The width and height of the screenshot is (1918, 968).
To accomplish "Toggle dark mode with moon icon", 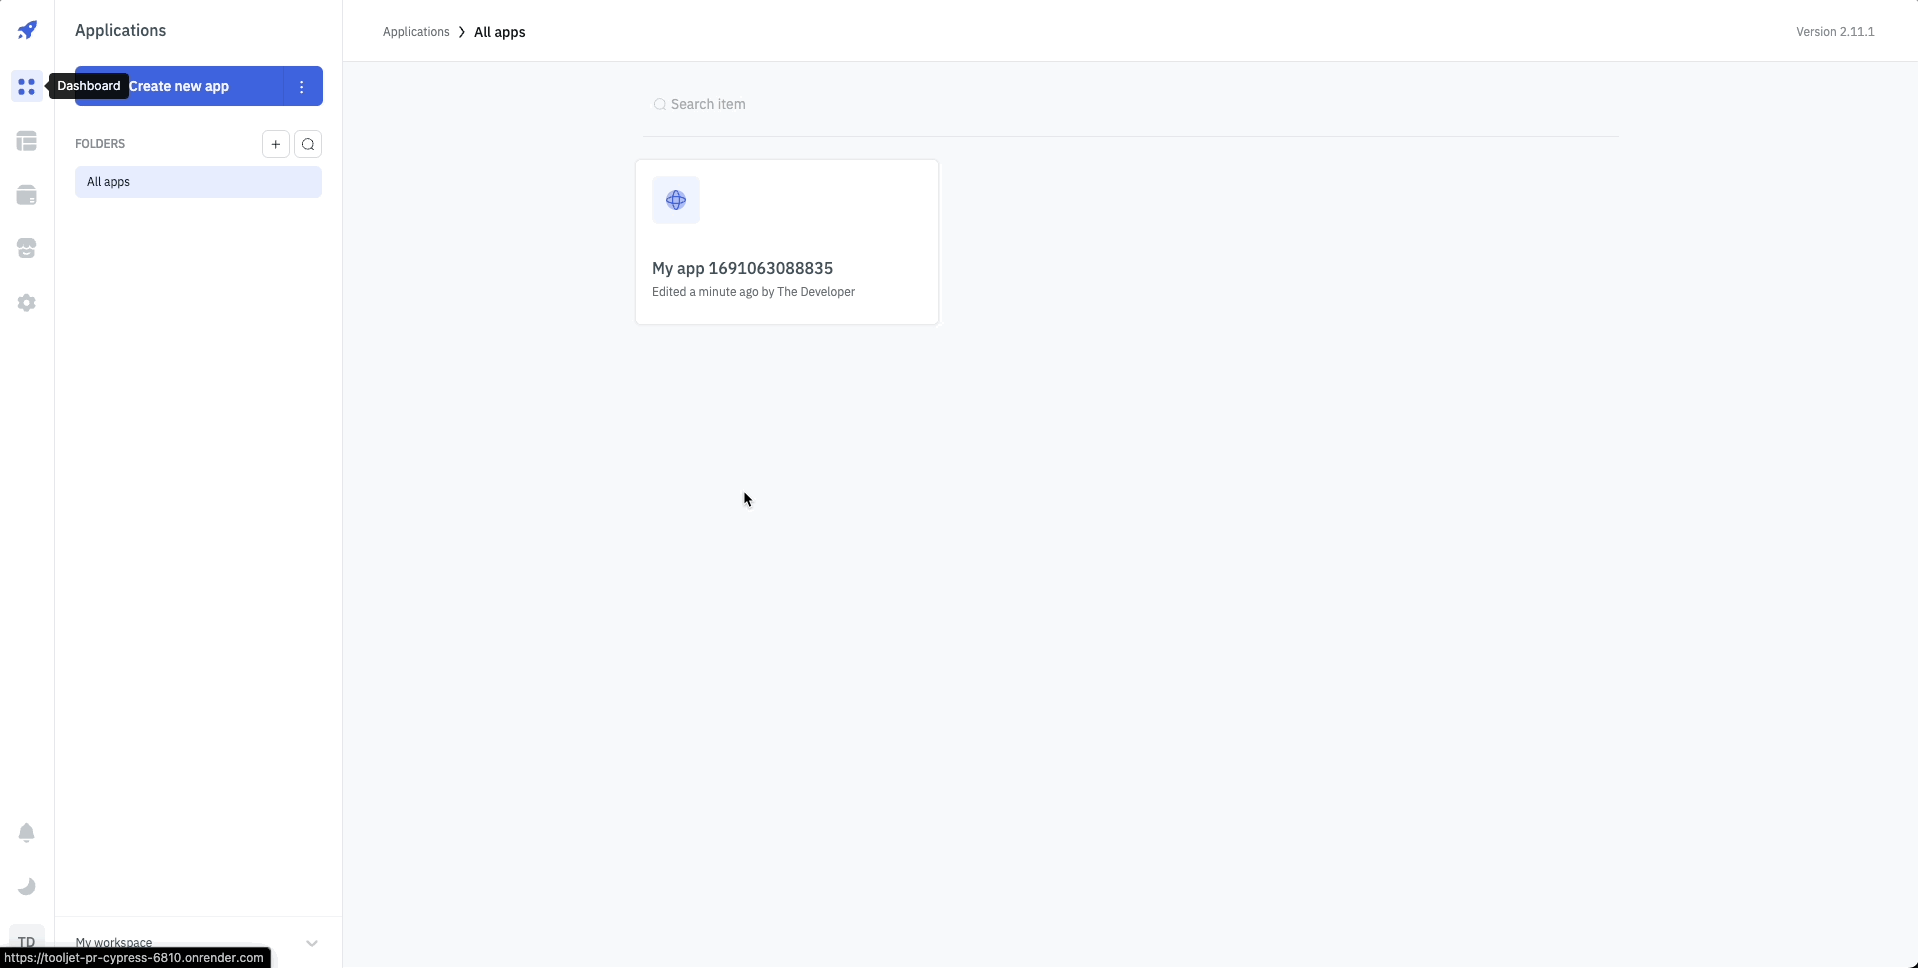I will click(x=27, y=887).
